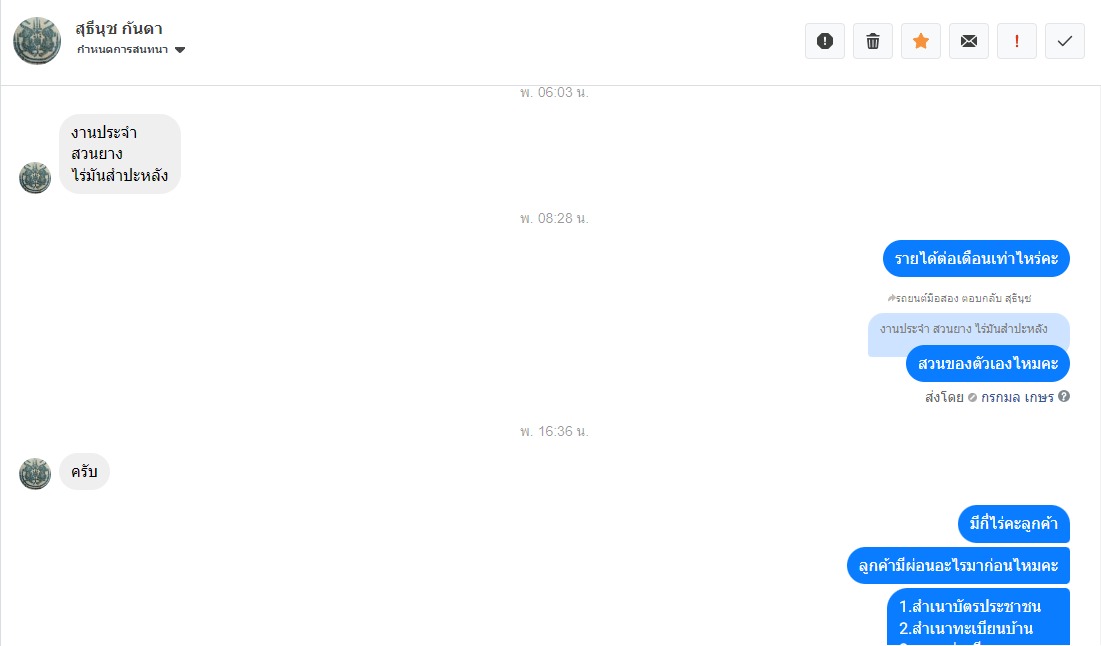This screenshot has width=1101, height=646.
Task: Mark conversation done with the checkmark icon
Action: 1064,41
